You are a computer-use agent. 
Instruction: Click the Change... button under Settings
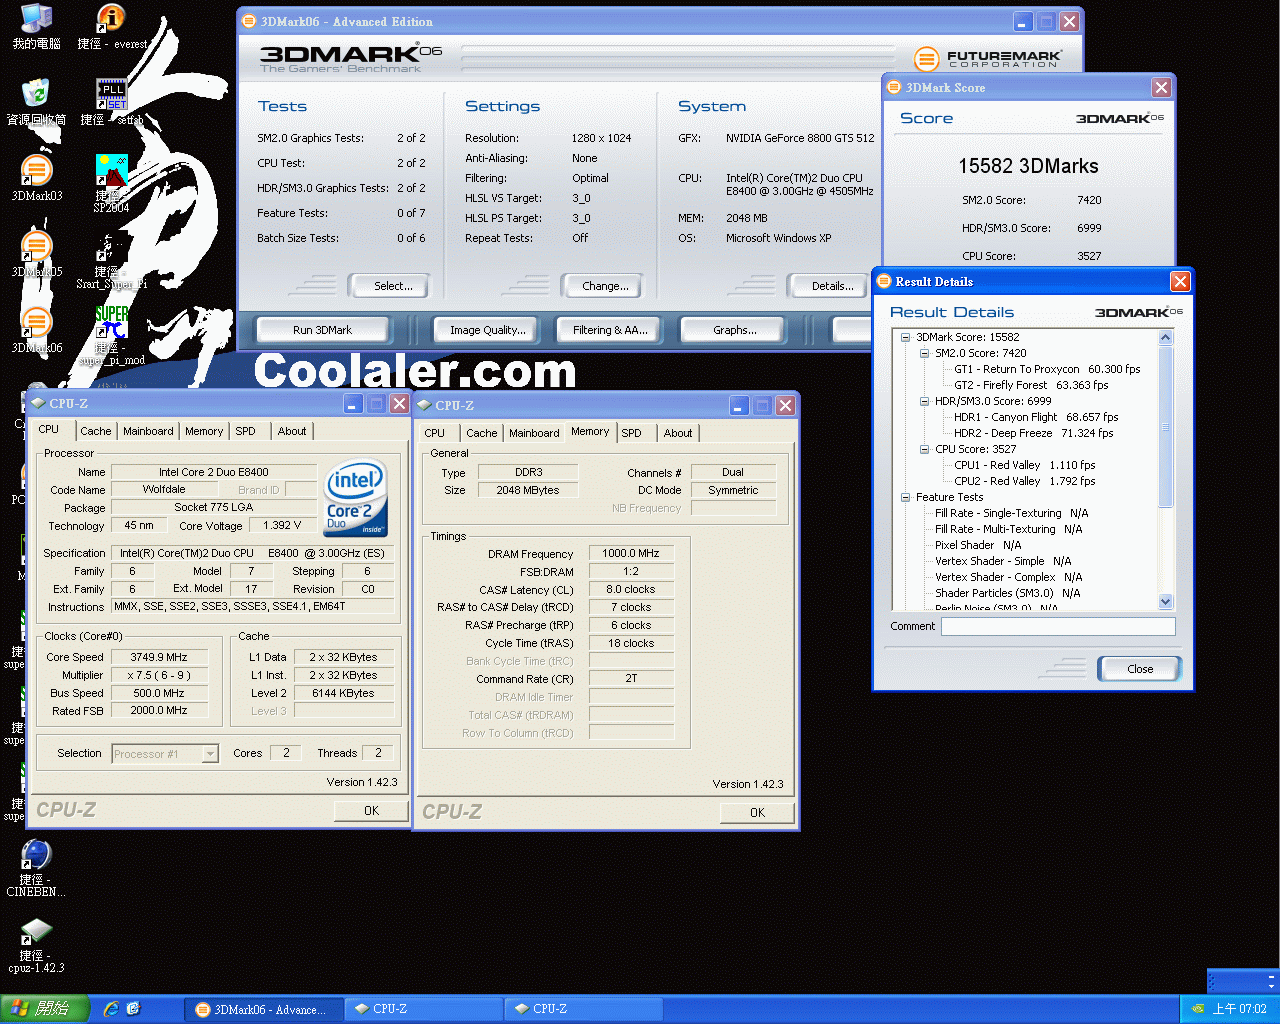[x=605, y=286]
